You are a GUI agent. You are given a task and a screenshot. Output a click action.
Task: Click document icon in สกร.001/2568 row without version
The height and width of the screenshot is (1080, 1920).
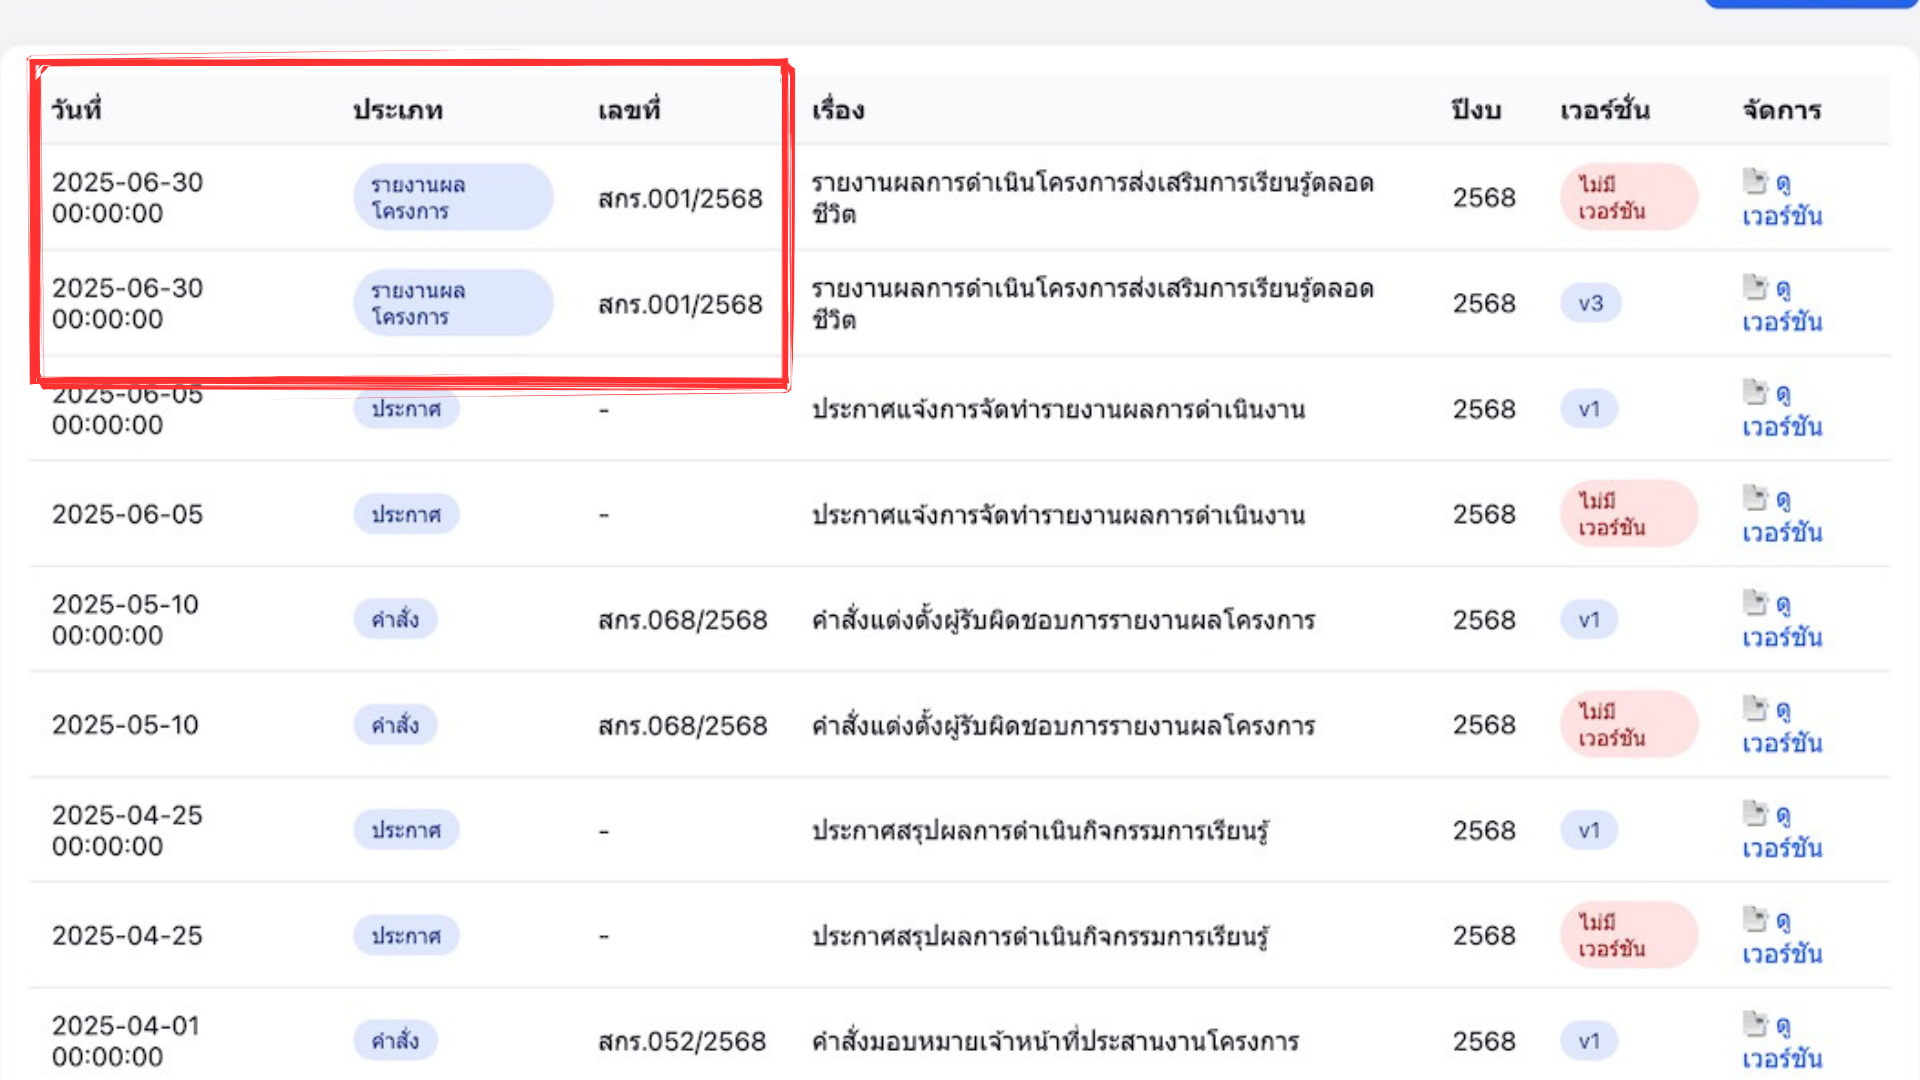pos(1755,181)
